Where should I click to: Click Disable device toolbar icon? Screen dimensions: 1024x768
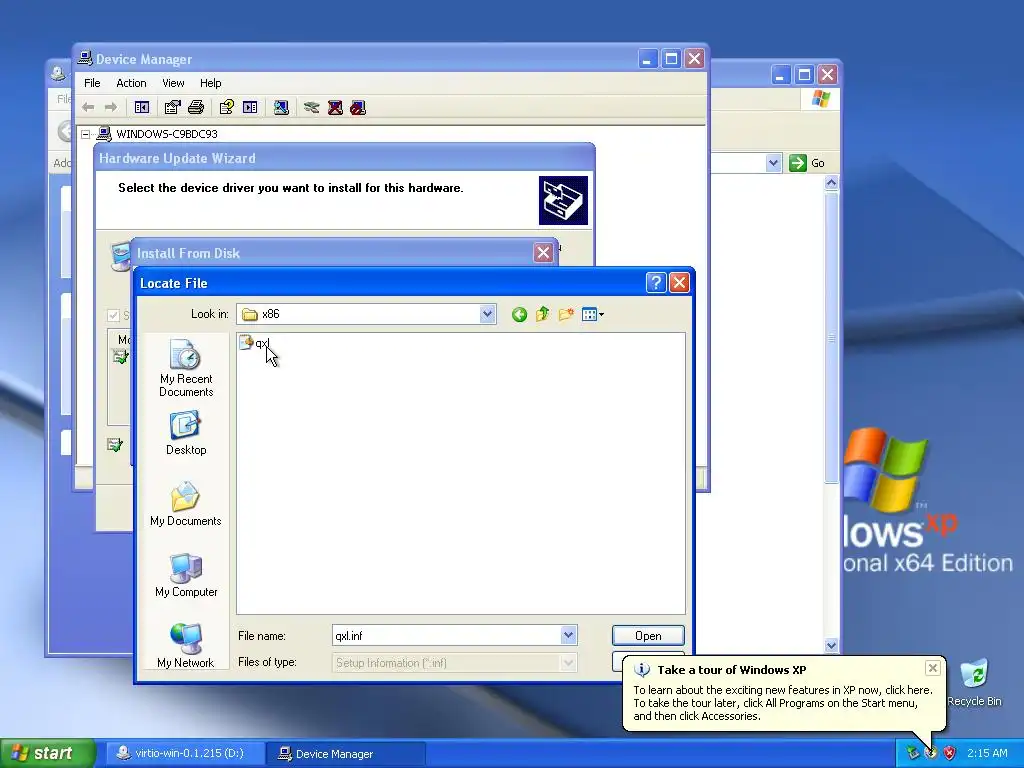click(x=358, y=107)
